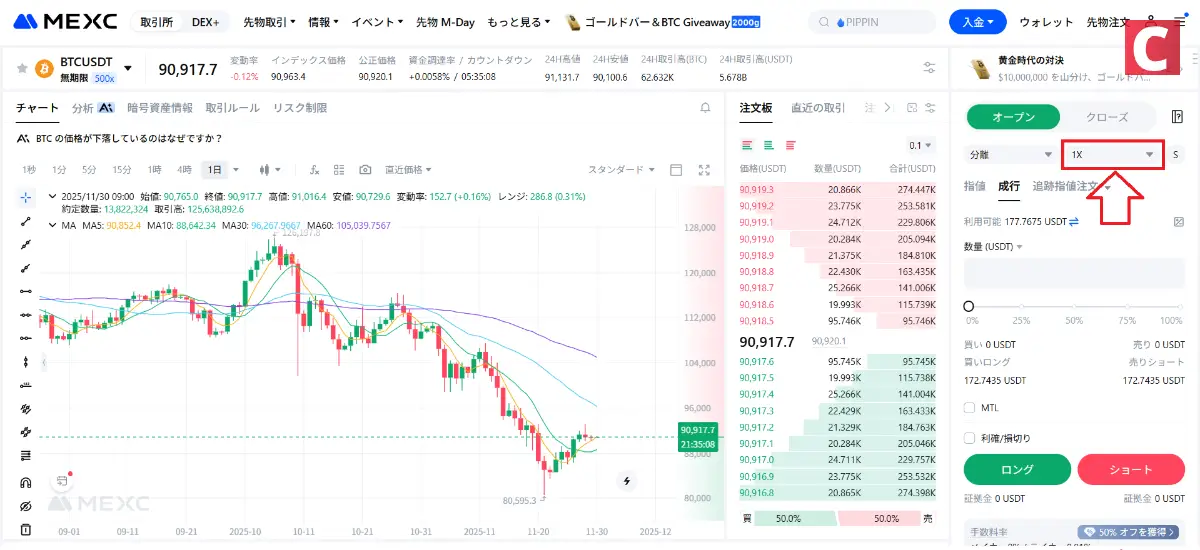The image size is (1200, 550).
Task: Hide all drawings with the eye icon
Action: point(26,506)
